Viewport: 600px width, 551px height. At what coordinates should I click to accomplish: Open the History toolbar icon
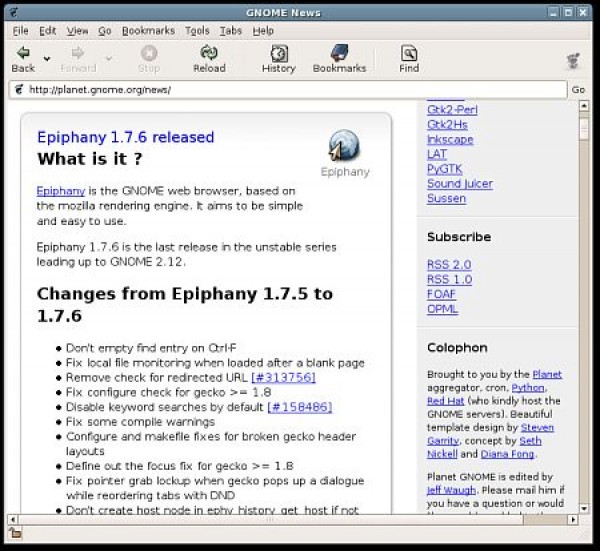tap(278, 53)
